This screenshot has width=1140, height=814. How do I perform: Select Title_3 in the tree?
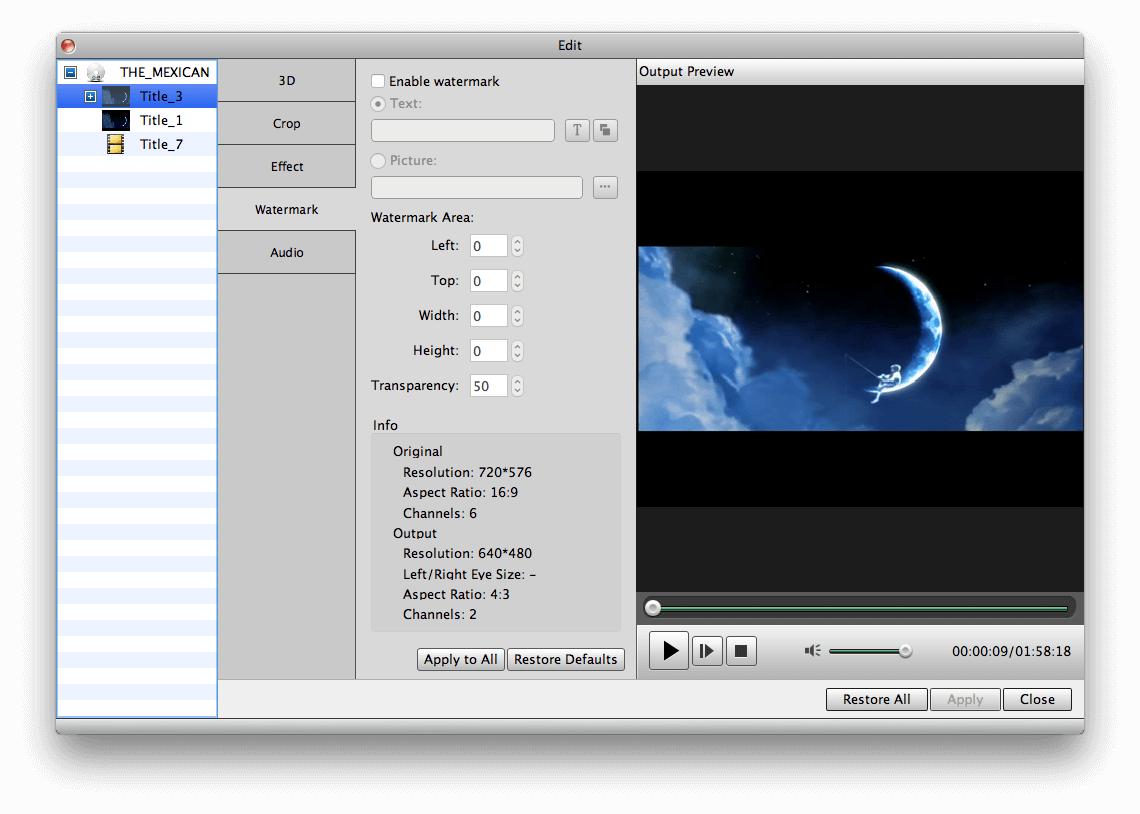click(137, 96)
